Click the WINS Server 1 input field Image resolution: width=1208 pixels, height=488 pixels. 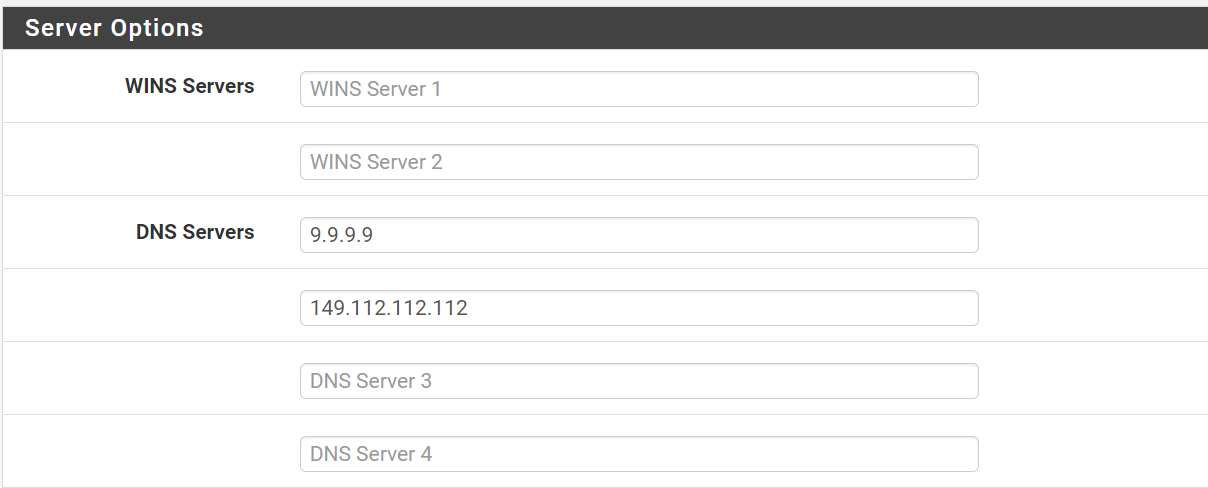pos(639,89)
